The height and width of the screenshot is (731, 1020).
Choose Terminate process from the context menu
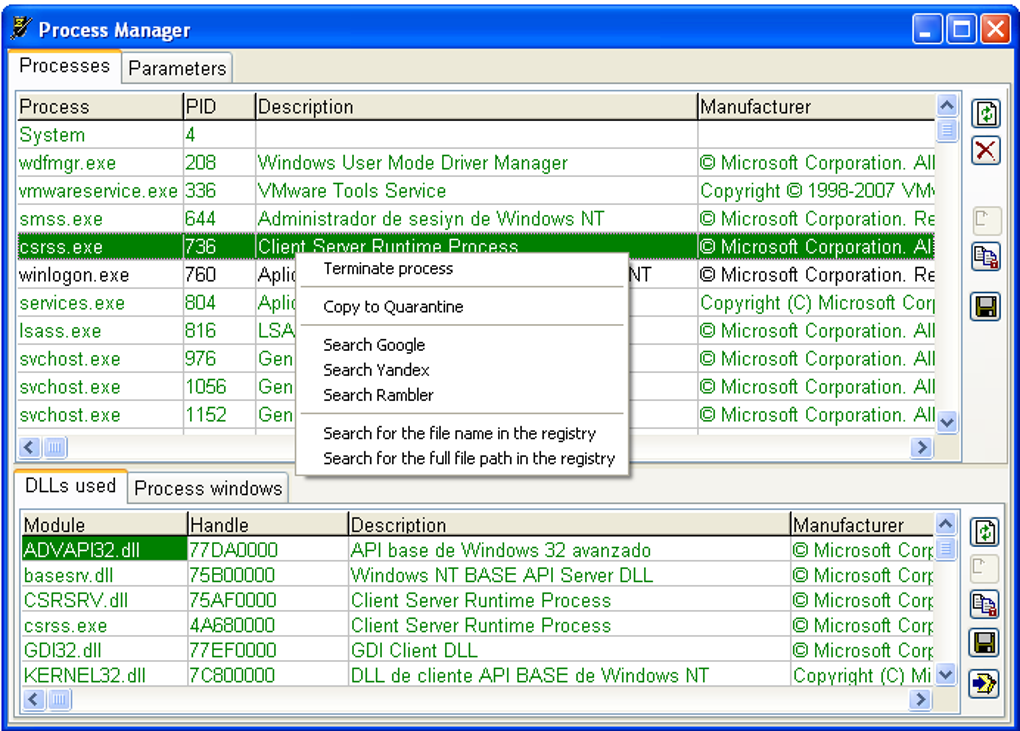(388, 269)
